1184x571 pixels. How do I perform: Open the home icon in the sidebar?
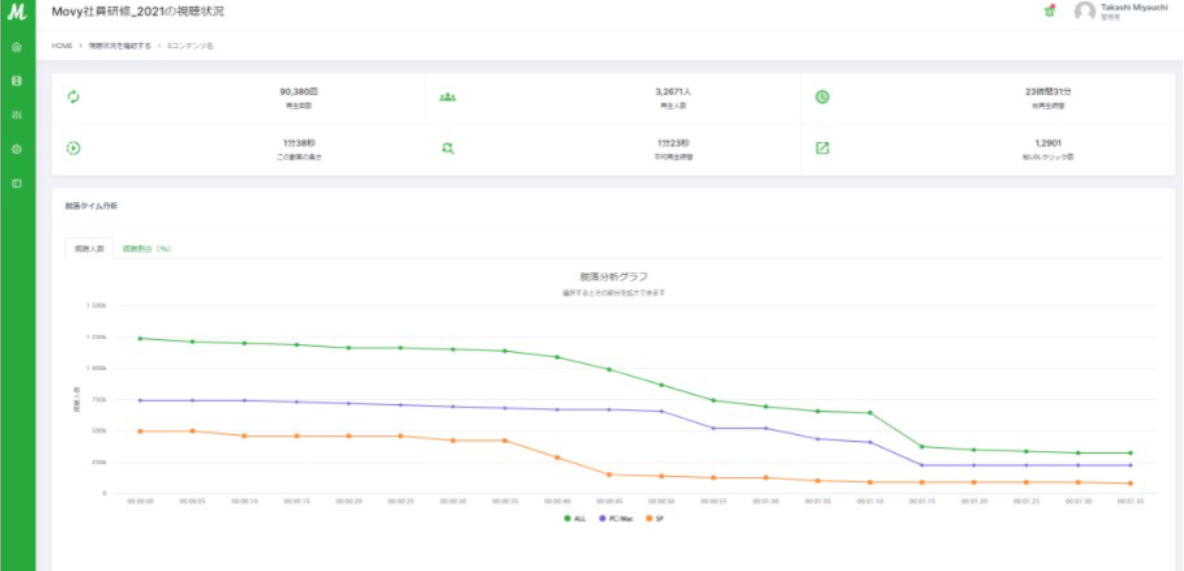pyautogui.click(x=16, y=47)
